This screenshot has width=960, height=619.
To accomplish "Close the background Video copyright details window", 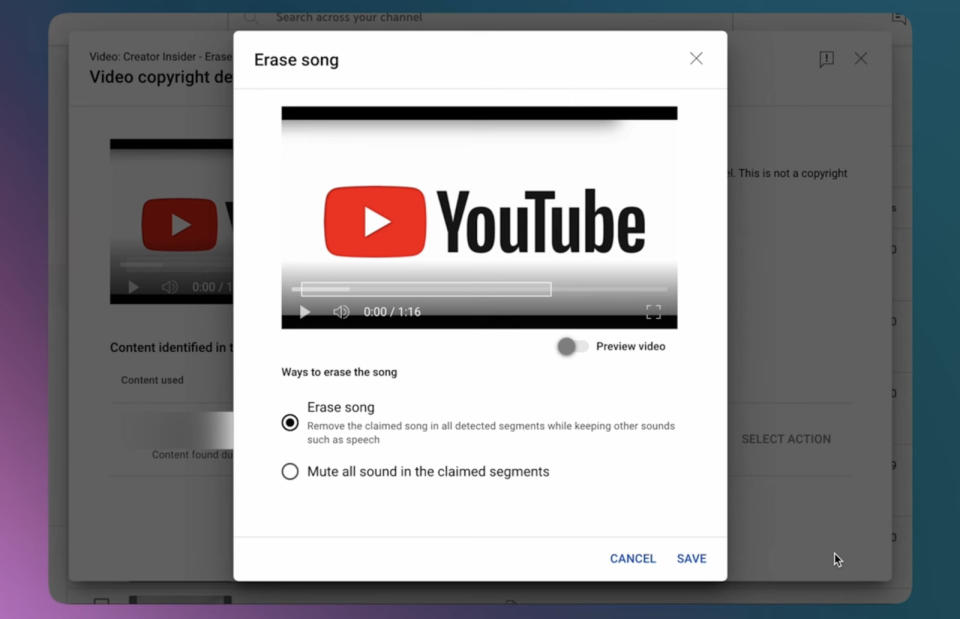I will (x=861, y=59).
